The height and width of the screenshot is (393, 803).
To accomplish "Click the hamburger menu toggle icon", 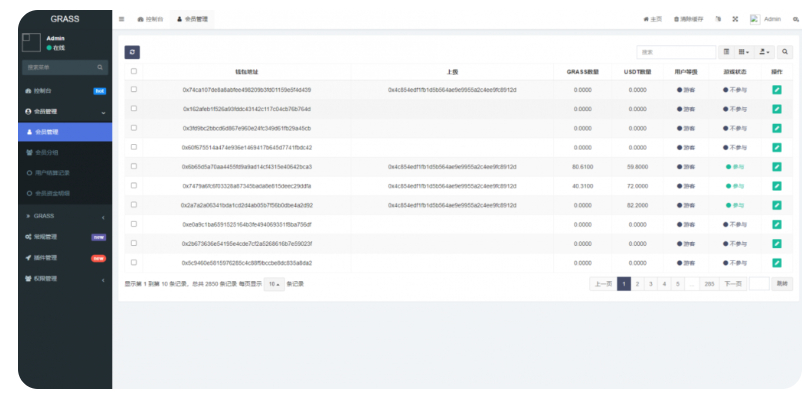I will click(121, 19).
